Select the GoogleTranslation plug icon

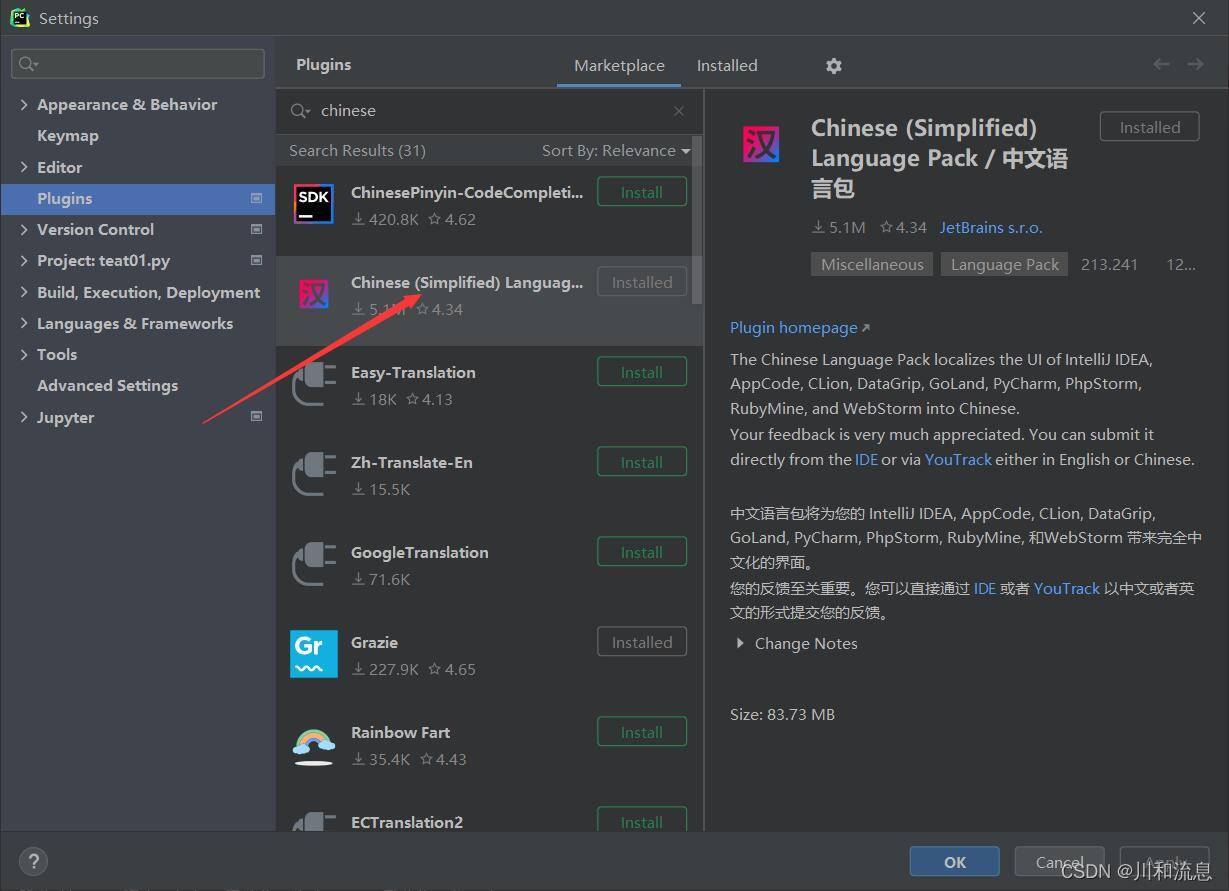click(x=313, y=565)
